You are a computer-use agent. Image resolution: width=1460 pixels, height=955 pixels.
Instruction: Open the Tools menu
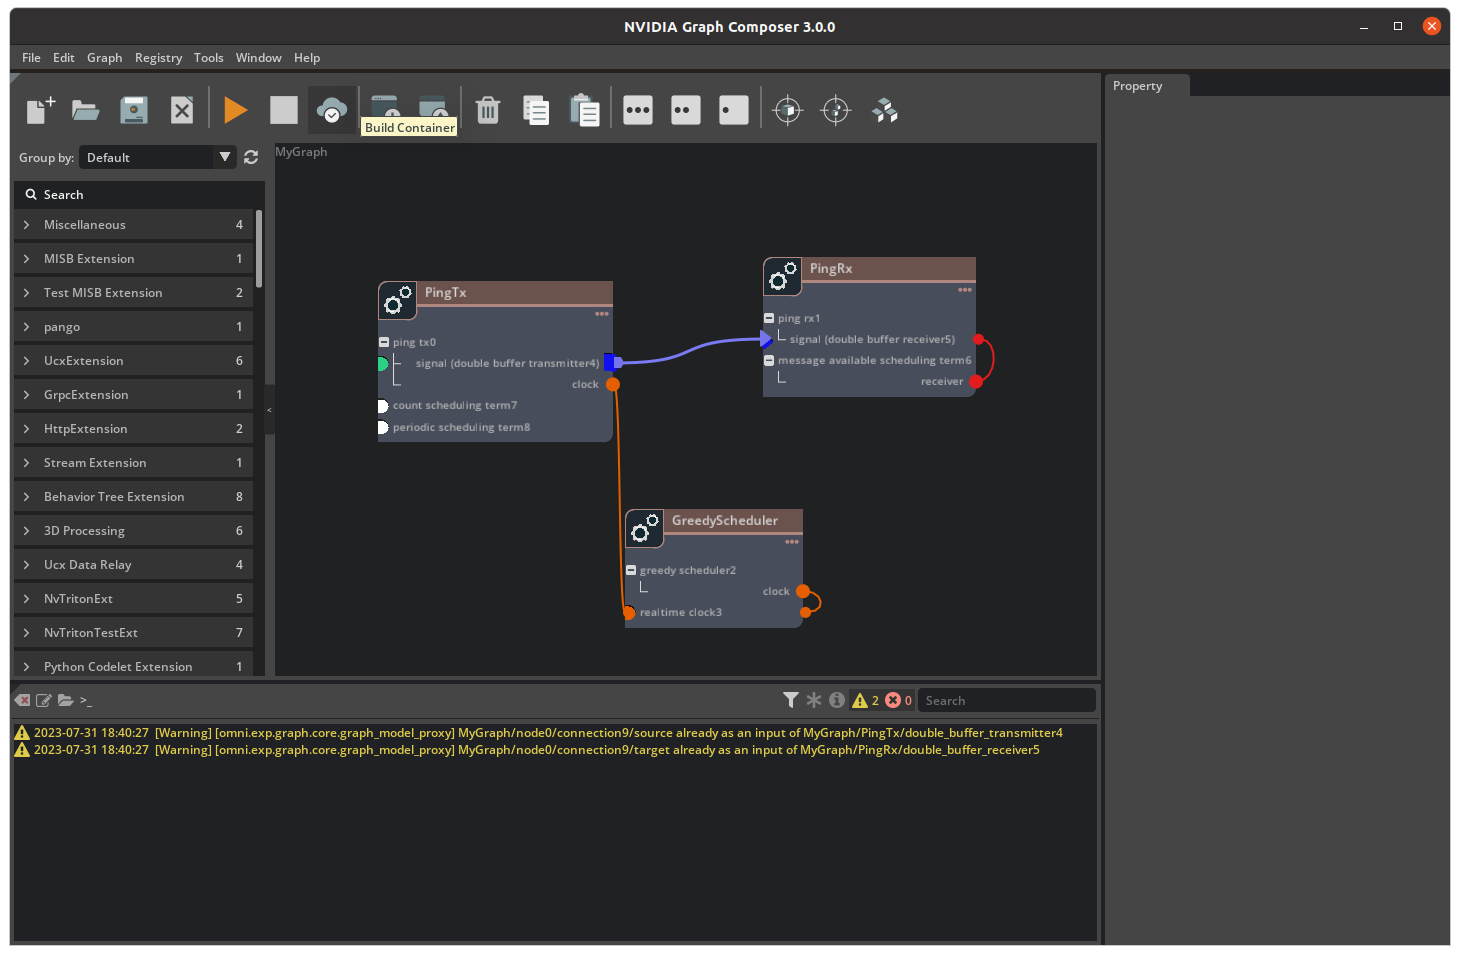[208, 58]
